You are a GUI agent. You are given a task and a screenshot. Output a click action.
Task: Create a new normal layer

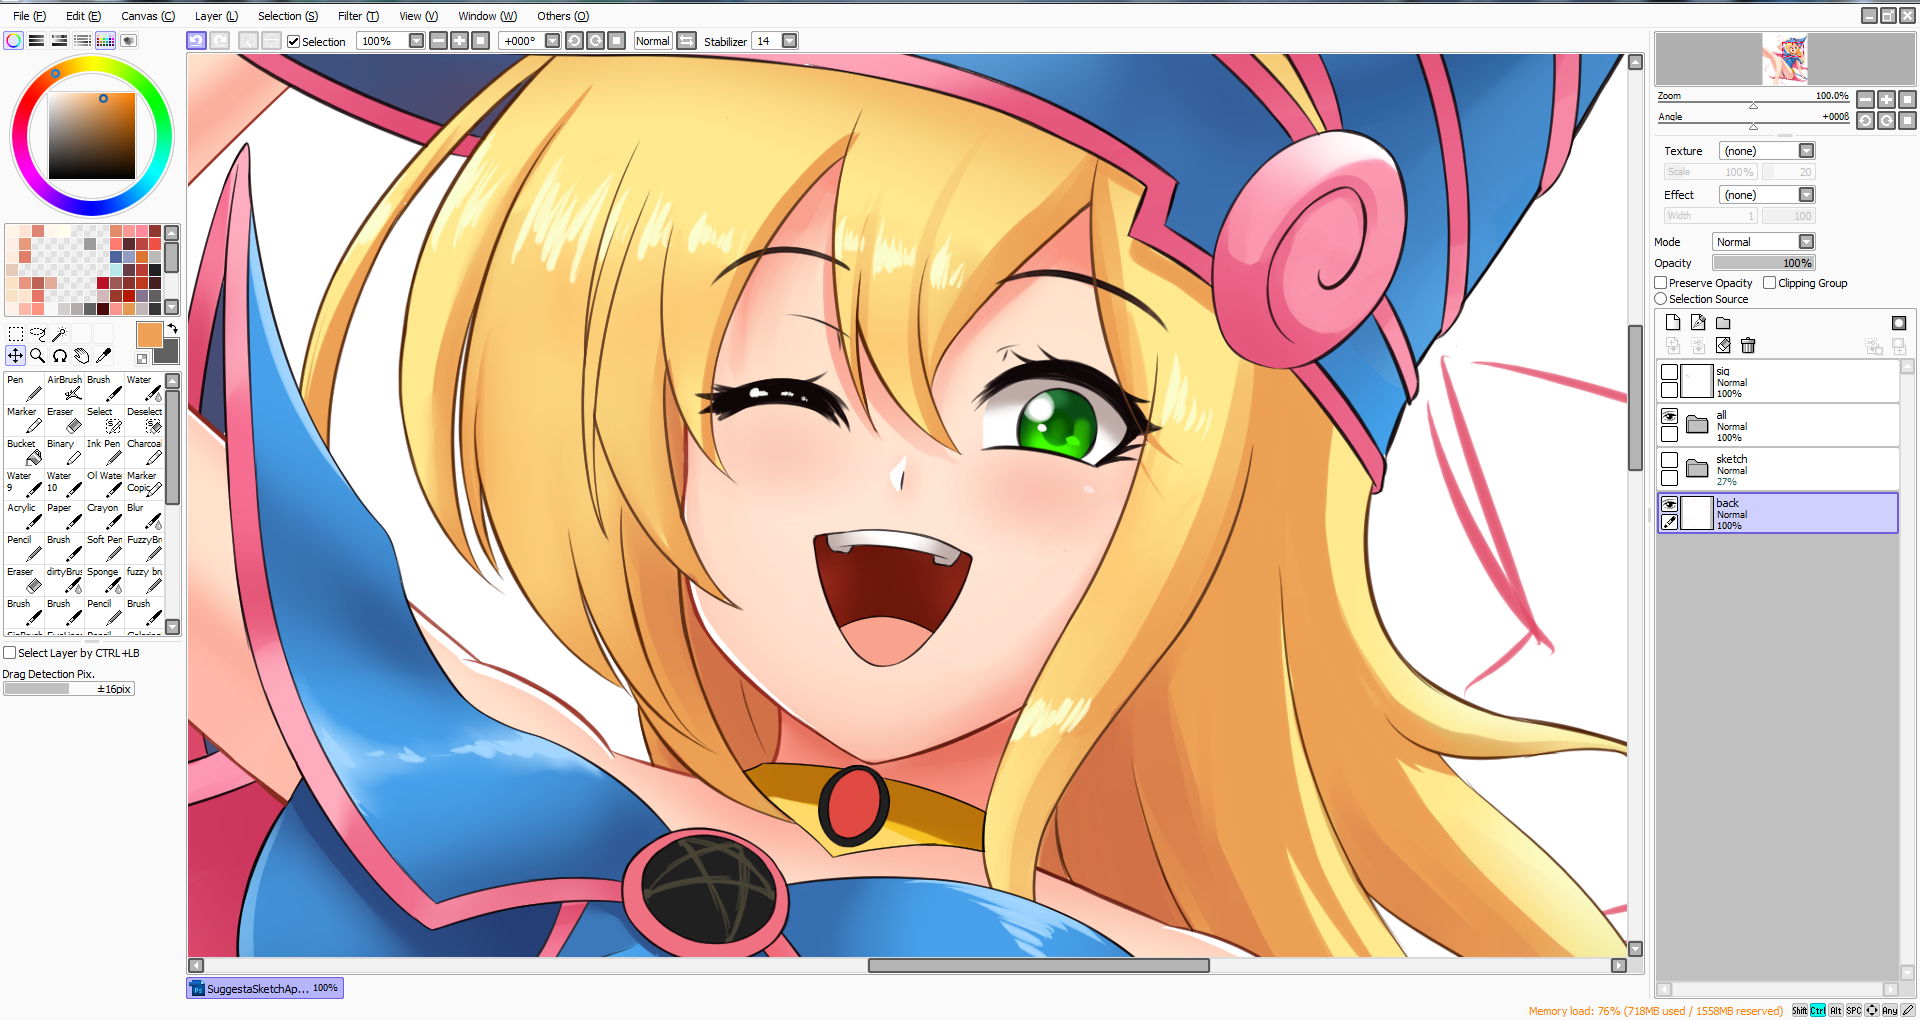pyautogui.click(x=1673, y=323)
